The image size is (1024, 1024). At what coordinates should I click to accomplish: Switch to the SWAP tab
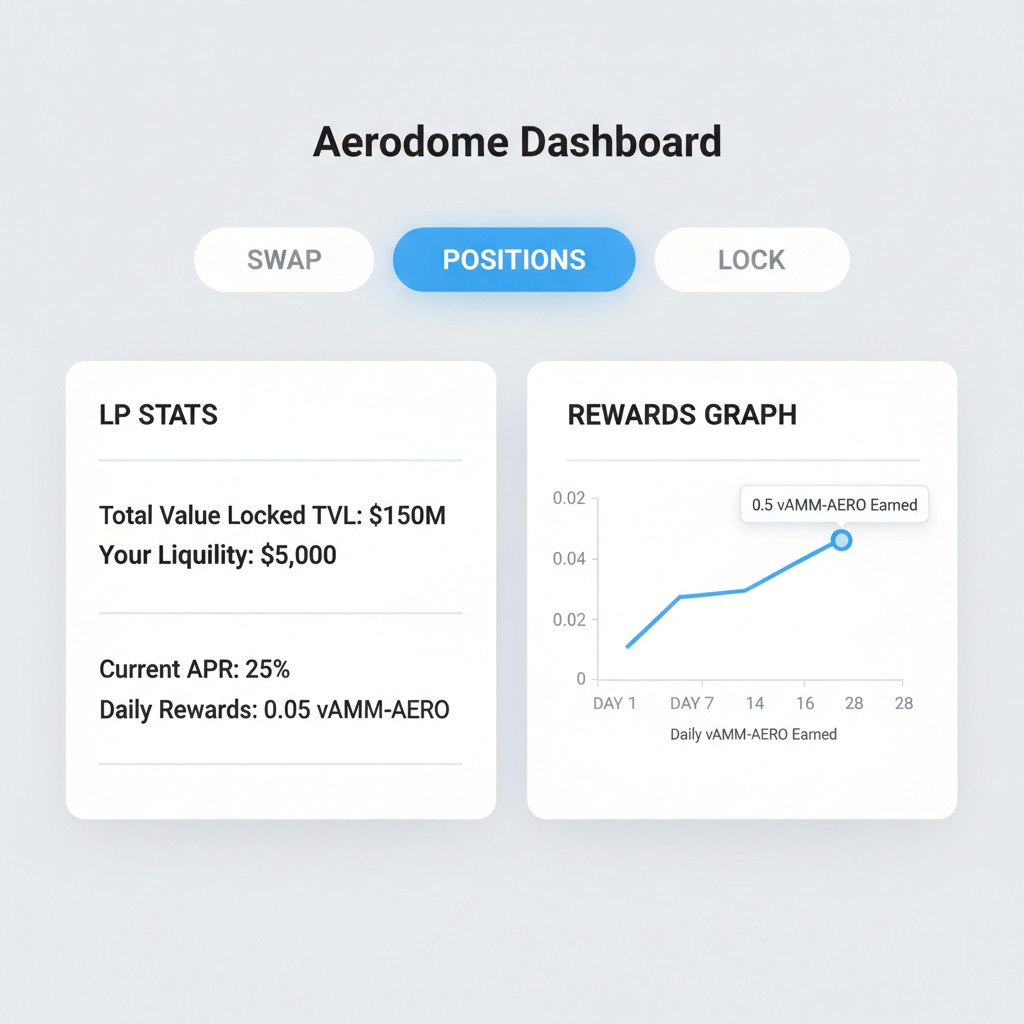coord(283,259)
